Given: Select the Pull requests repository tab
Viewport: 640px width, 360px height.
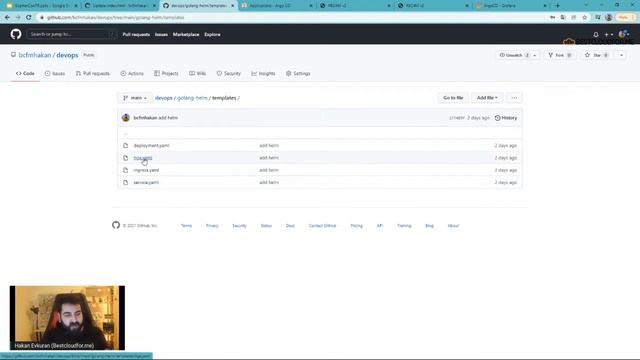Looking at the screenshot, I should [x=93, y=73].
